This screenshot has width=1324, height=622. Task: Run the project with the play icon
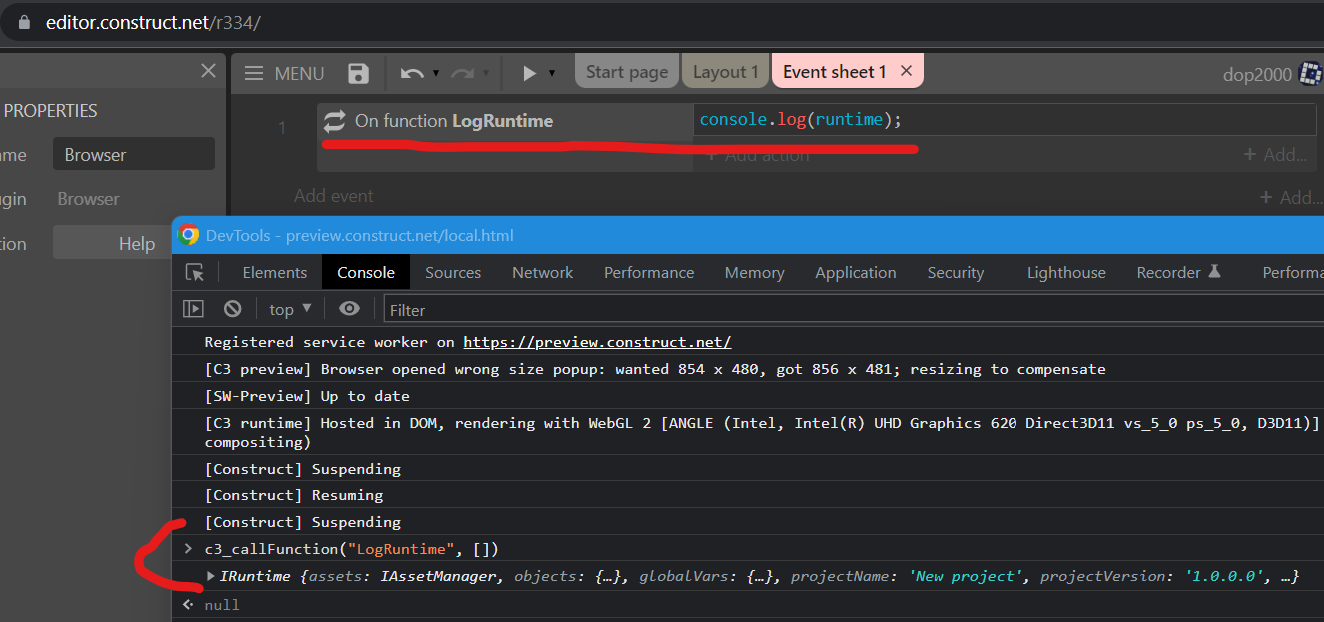point(530,72)
